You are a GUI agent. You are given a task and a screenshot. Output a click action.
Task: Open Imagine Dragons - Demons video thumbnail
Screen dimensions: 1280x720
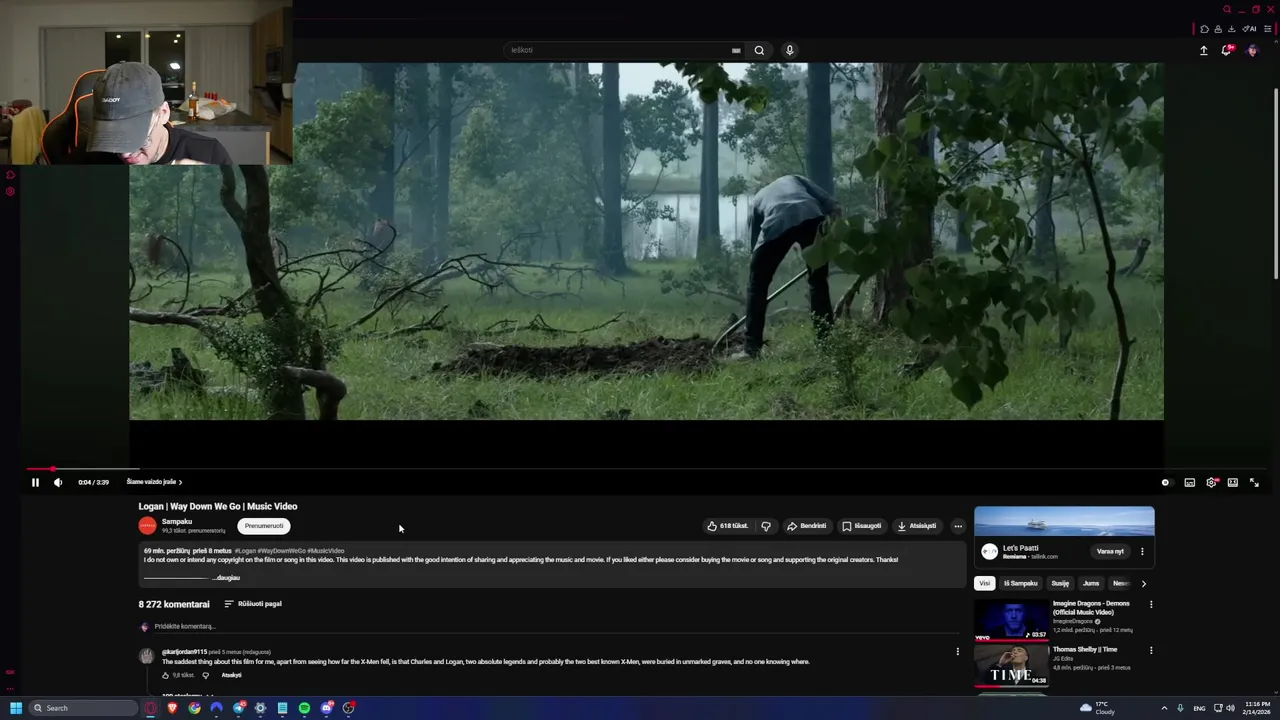click(x=1012, y=620)
